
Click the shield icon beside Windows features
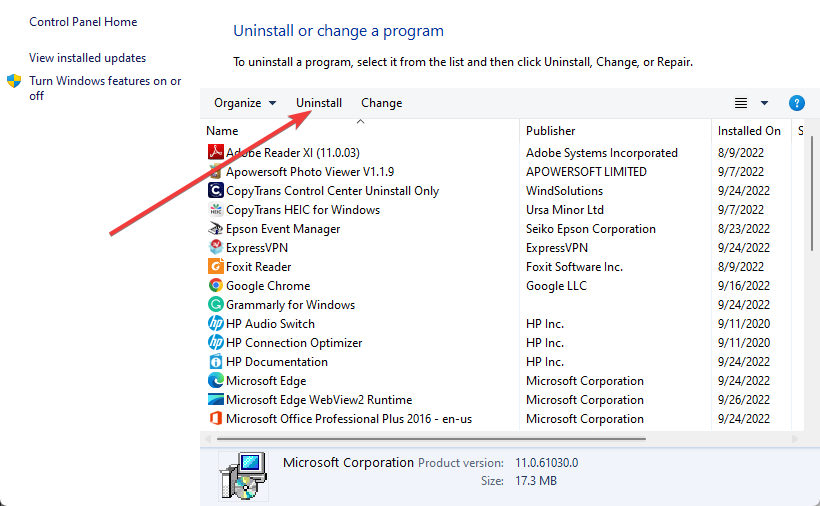[x=14, y=81]
